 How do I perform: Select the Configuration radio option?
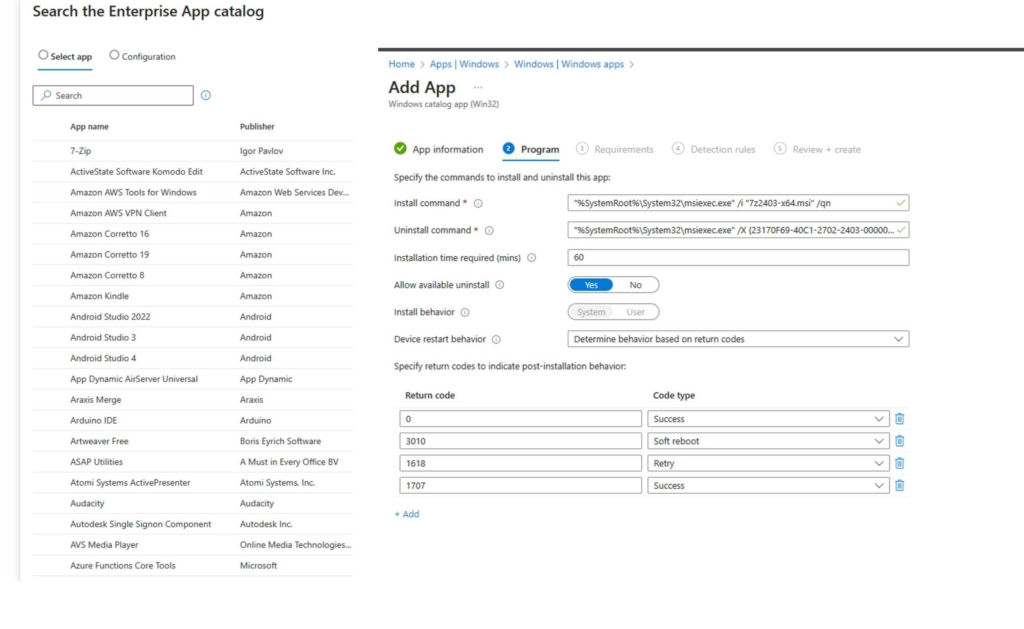pos(114,56)
